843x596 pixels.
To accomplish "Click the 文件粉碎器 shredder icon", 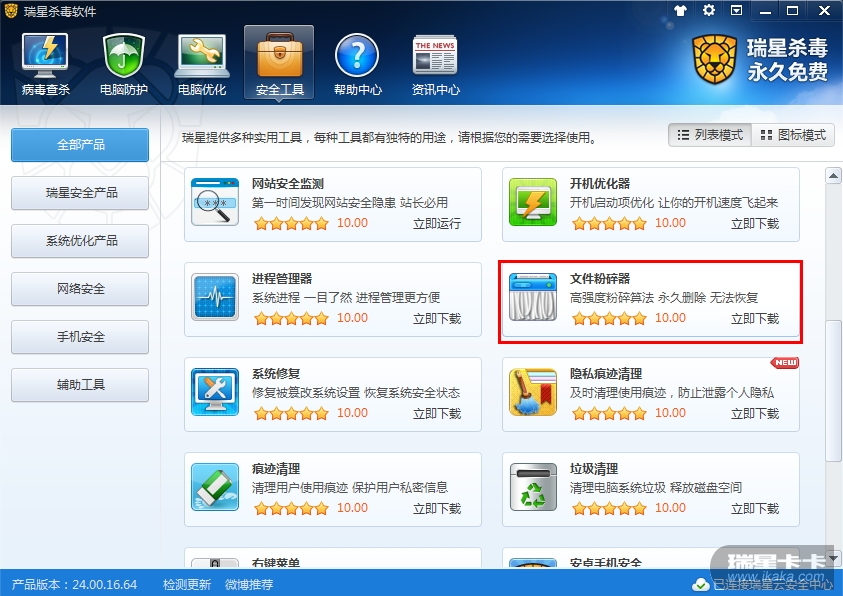I will pos(533,297).
